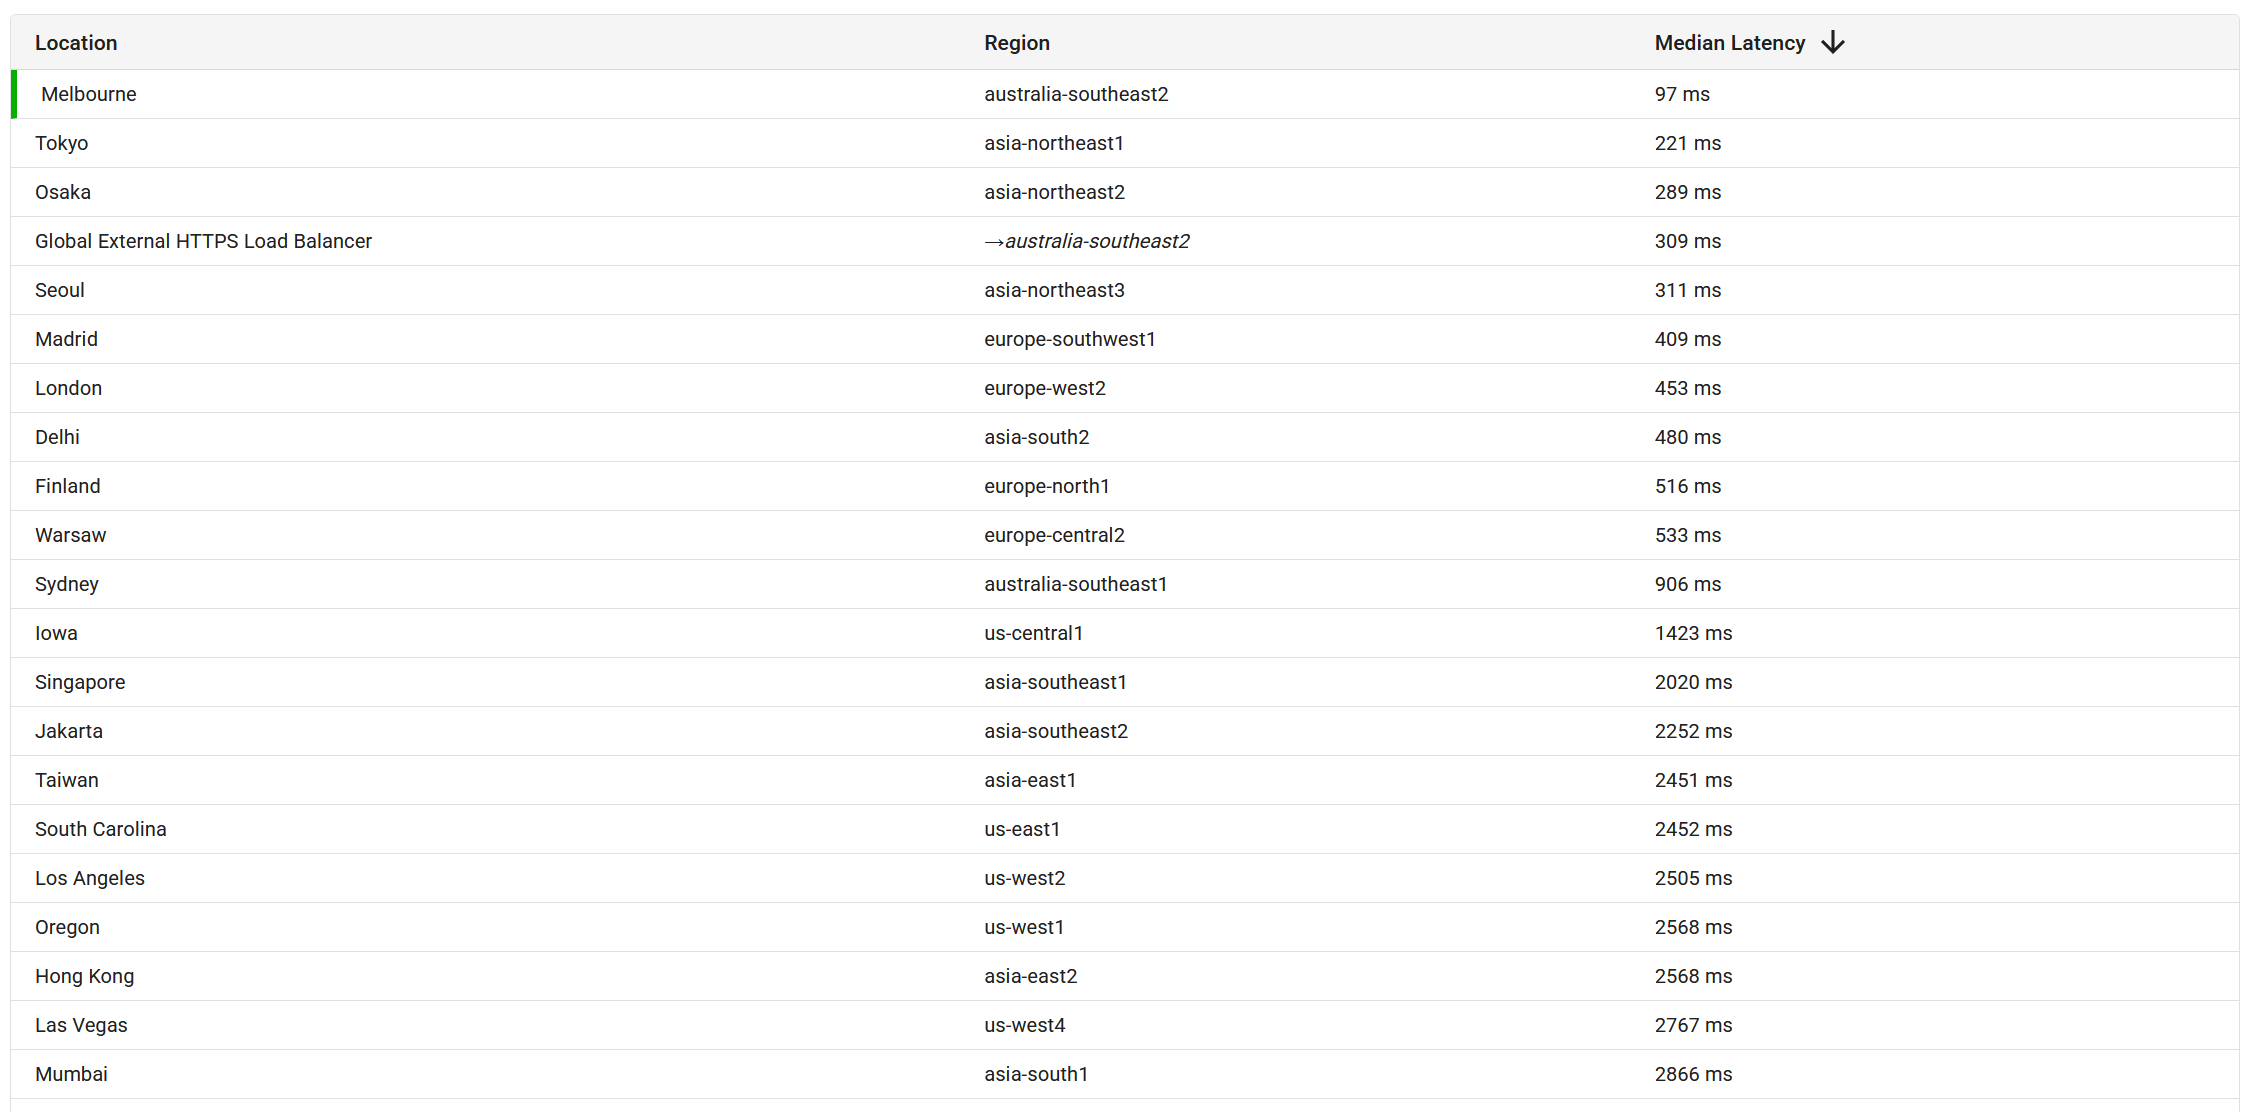Click the Tokyo location cell

tap(62, 143)
